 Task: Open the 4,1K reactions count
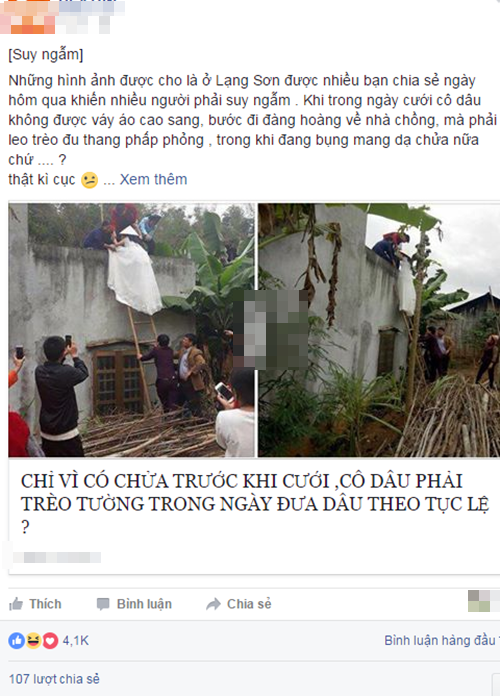[x=75, y=641]
